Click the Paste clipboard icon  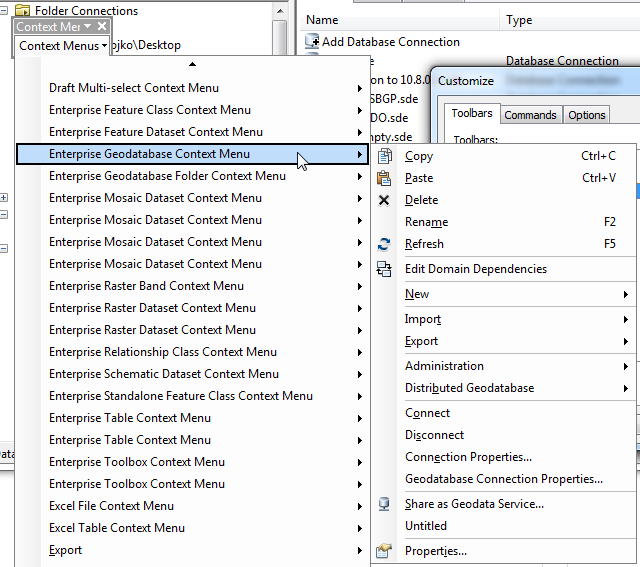(x=384, y=178)
